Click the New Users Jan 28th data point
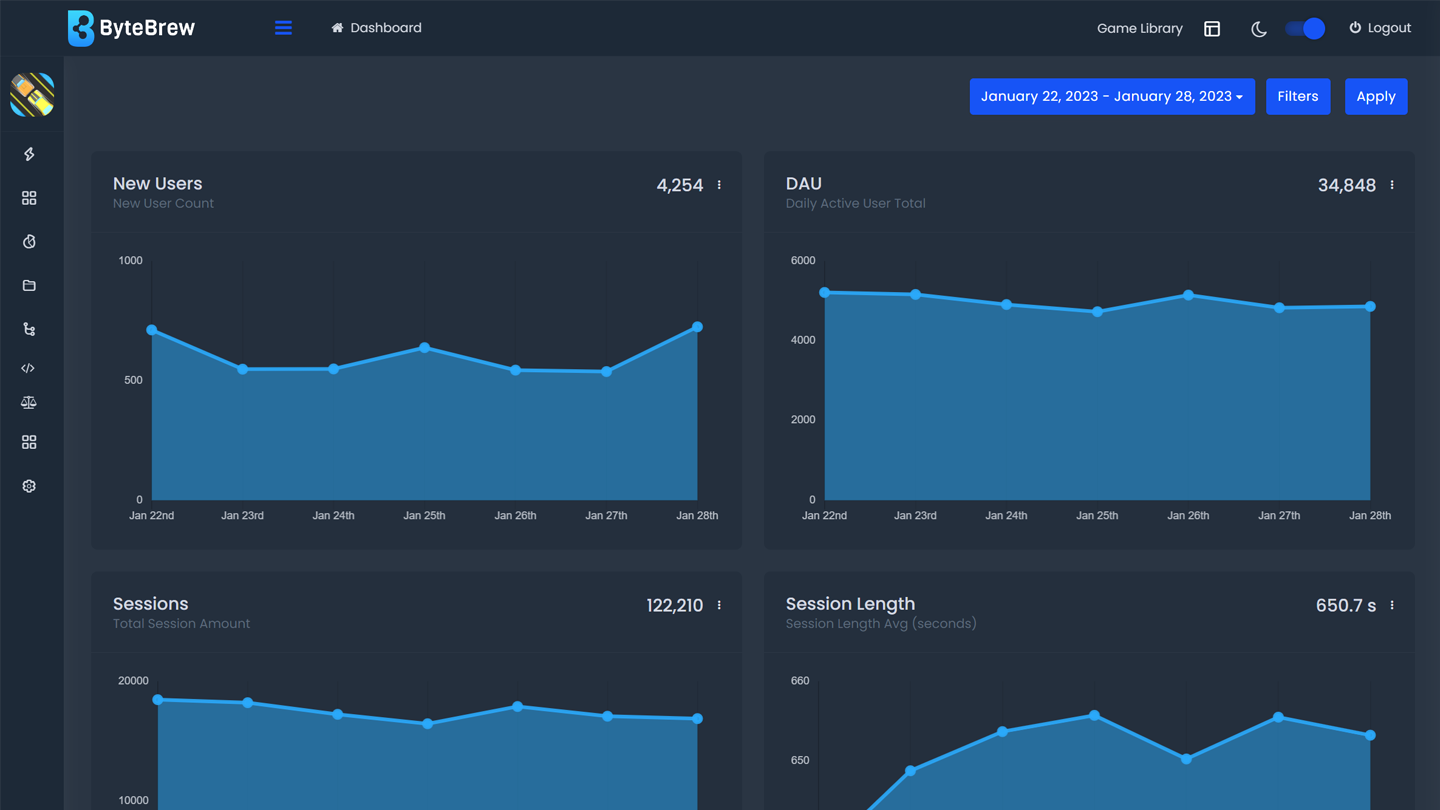Screen dimensions: 1440x810 coord(697,327)
